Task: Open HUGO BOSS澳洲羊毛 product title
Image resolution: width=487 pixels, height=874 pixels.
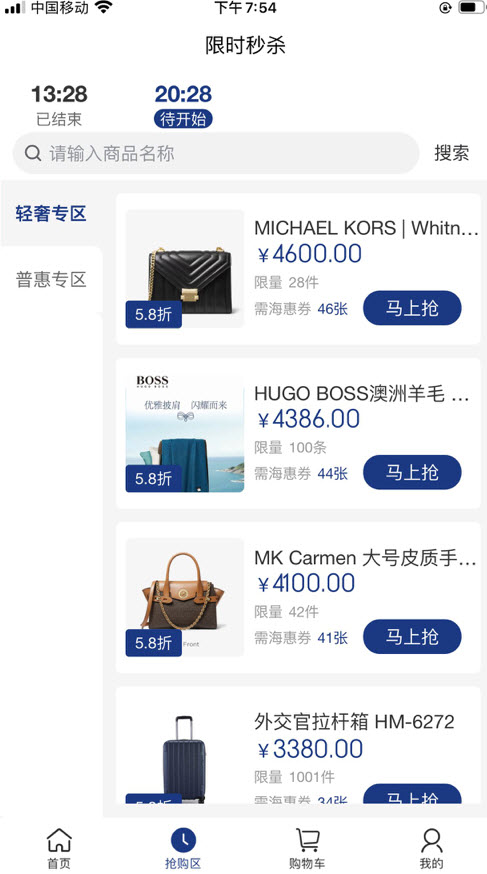Action: (x=362, y=394)
